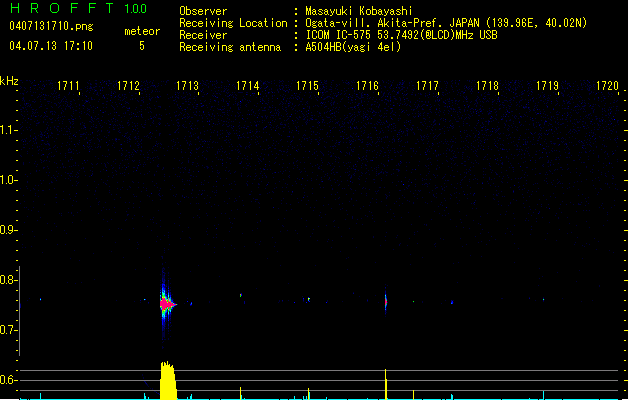Click the faint echo under 1716
The image size is (629, 400).
coord(386,300)
